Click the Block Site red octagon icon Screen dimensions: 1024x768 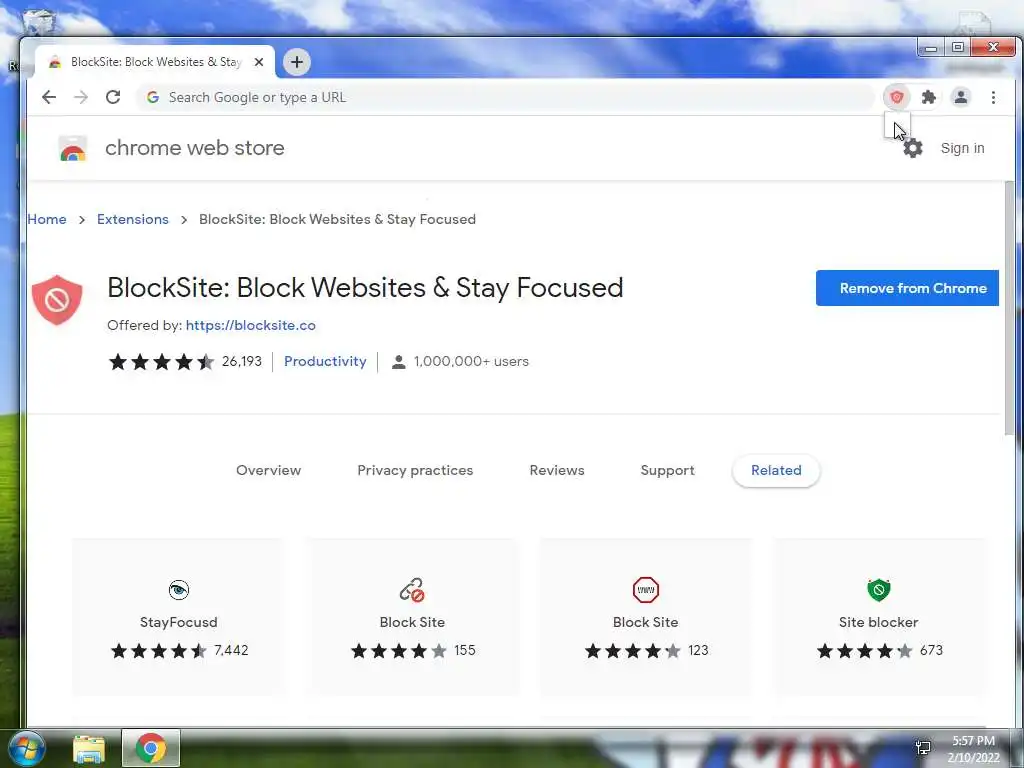coord(645,590)
